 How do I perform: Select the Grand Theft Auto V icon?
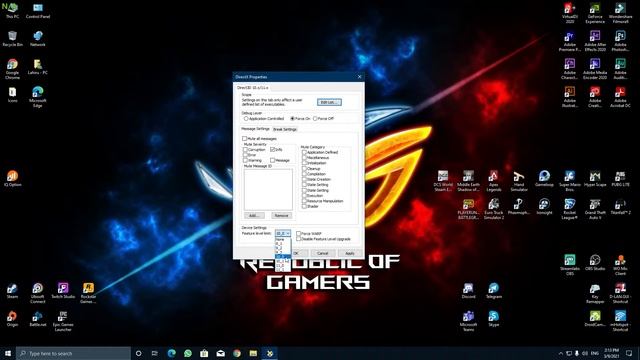pos(595,209)
